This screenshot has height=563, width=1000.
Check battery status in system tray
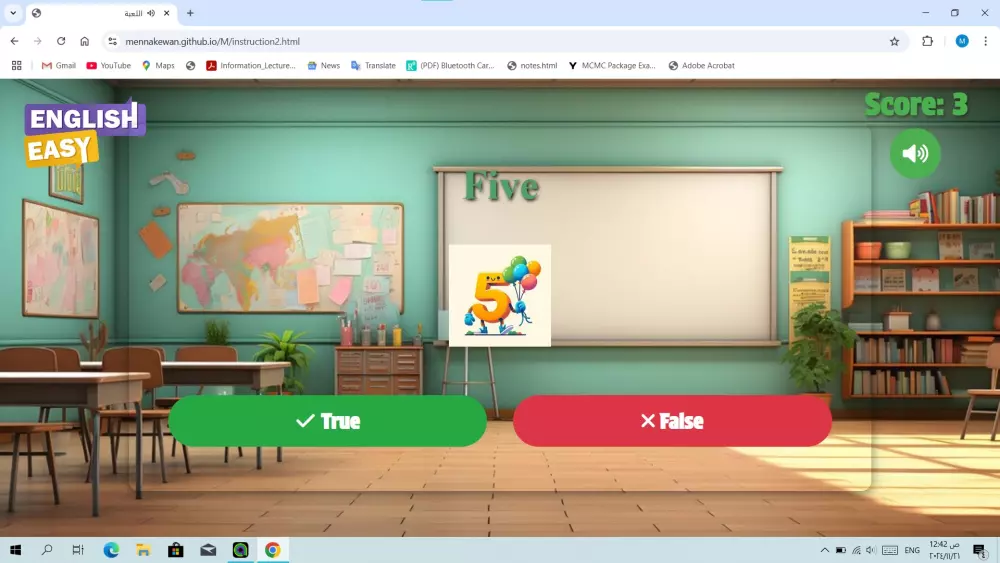841,550
